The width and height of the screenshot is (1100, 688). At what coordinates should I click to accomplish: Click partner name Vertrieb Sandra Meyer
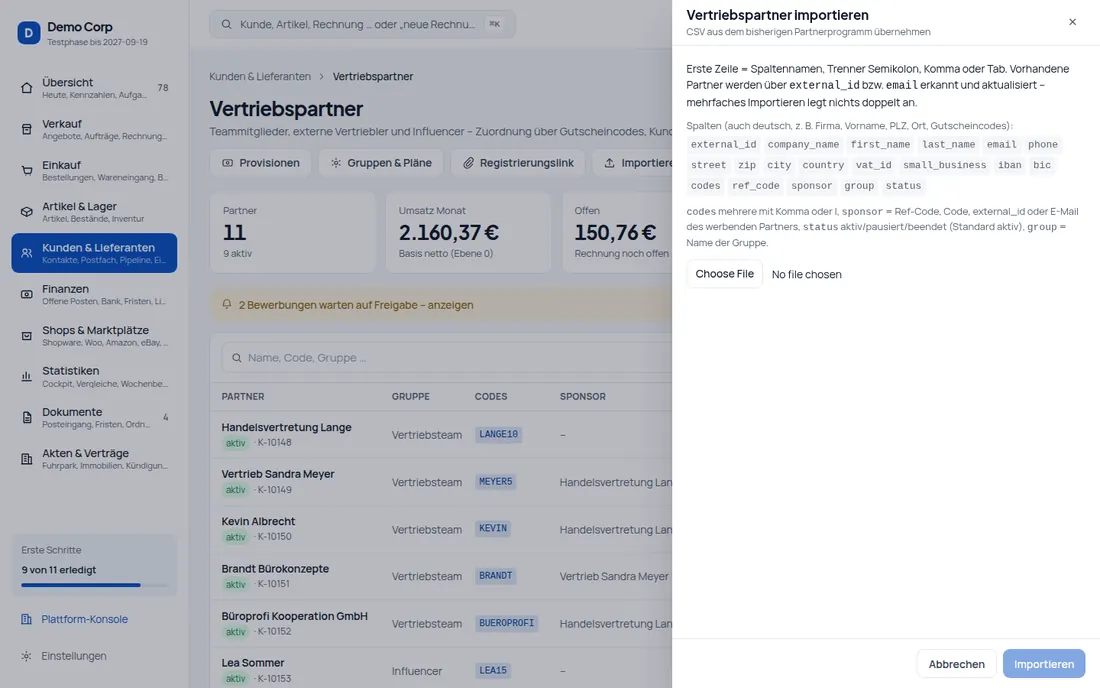278,474
